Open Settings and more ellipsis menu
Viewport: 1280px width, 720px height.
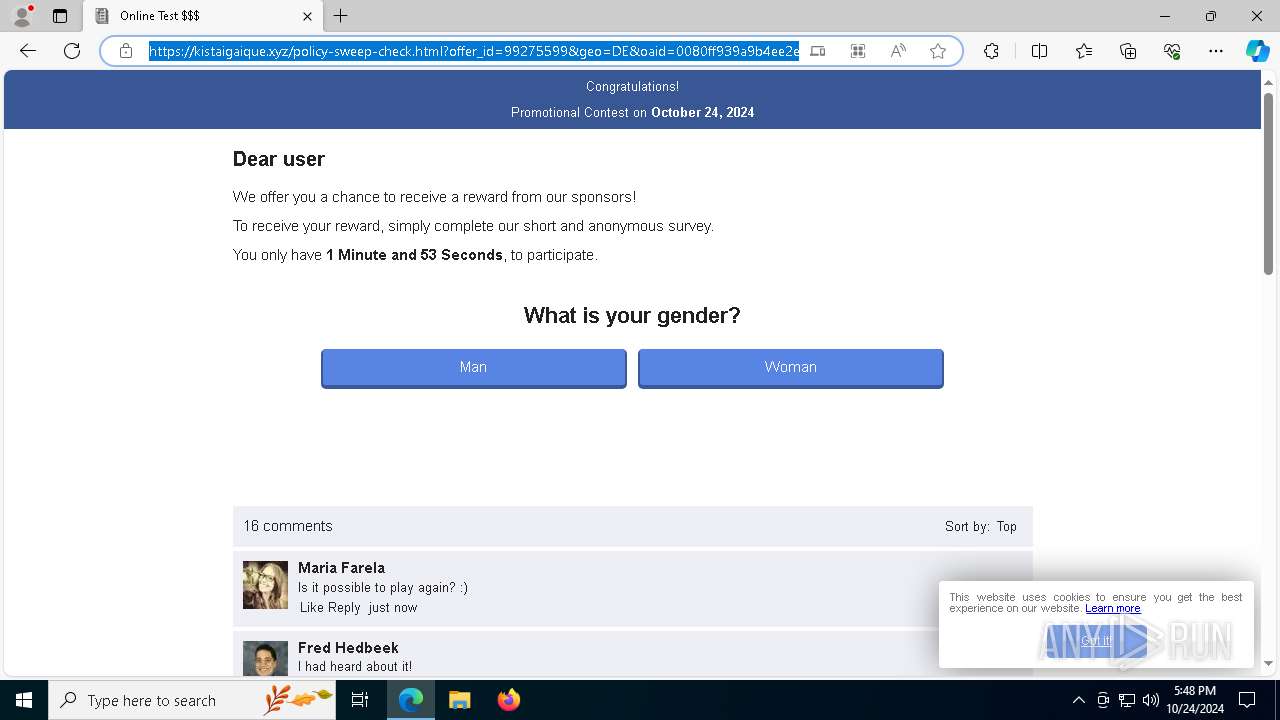click(x=1216, y=51)
